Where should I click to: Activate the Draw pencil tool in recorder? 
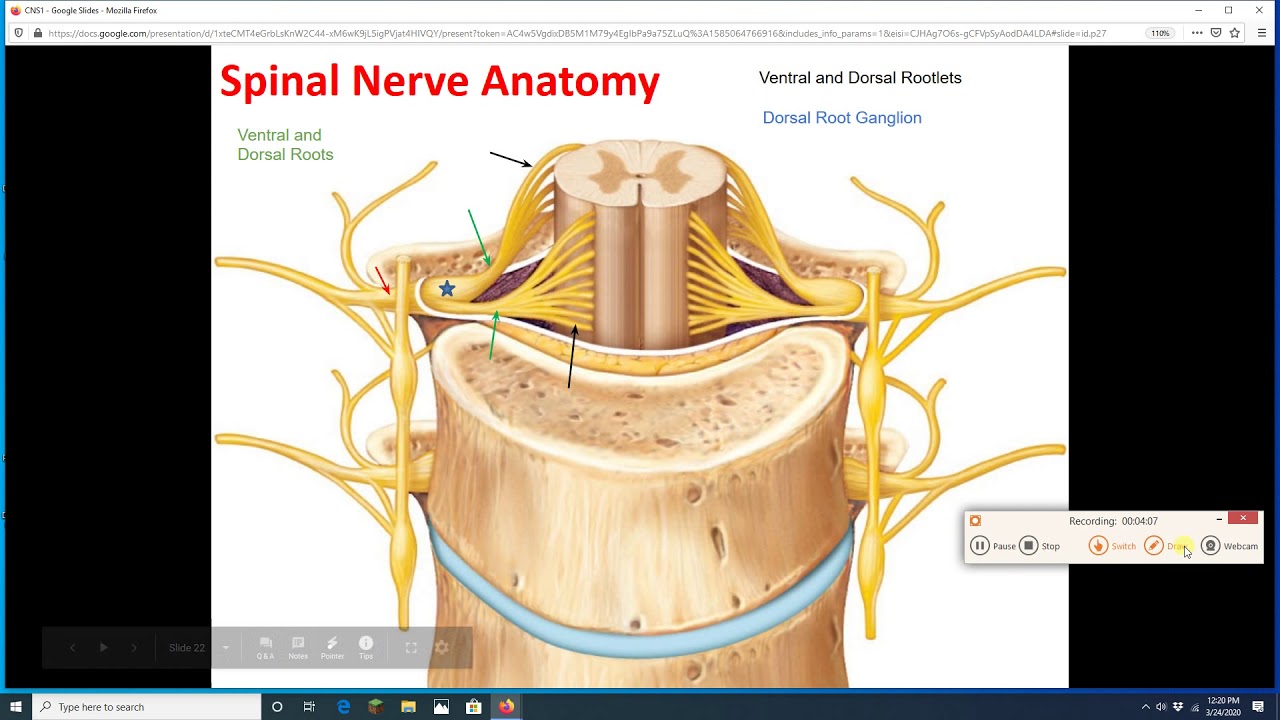click(x=1154, y=546)
